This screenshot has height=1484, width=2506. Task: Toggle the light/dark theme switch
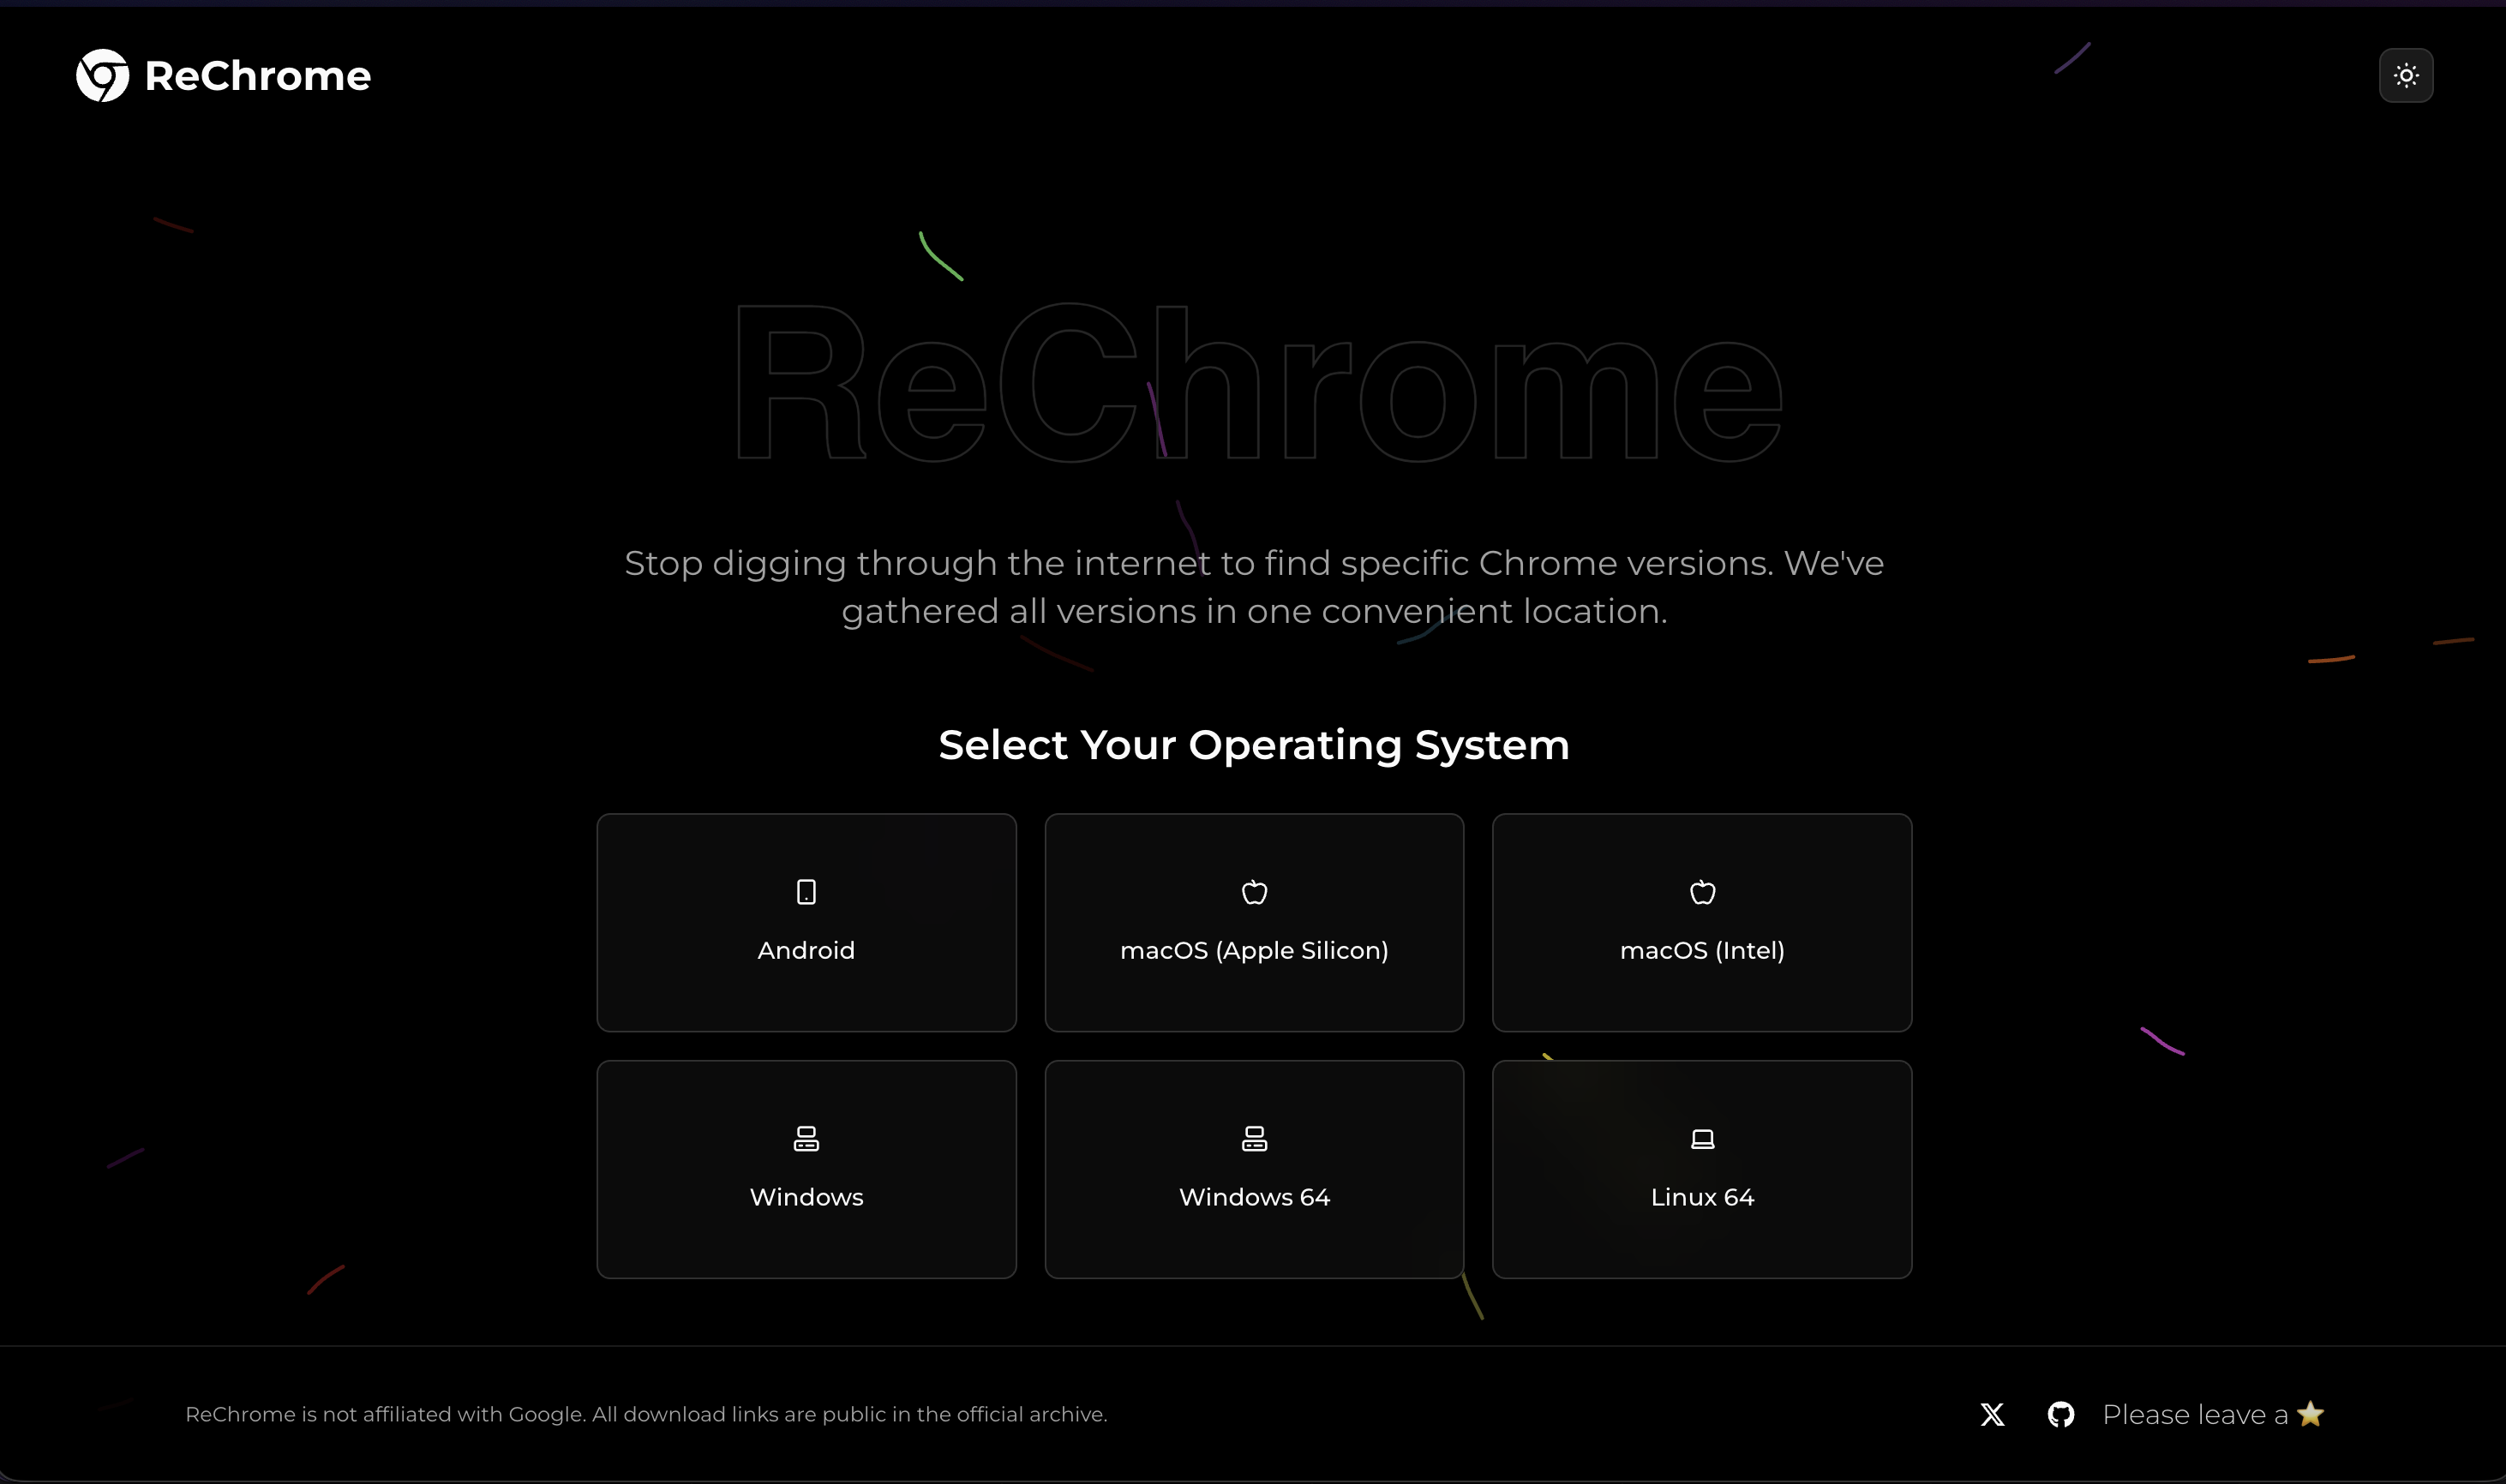coord(2406,75)
